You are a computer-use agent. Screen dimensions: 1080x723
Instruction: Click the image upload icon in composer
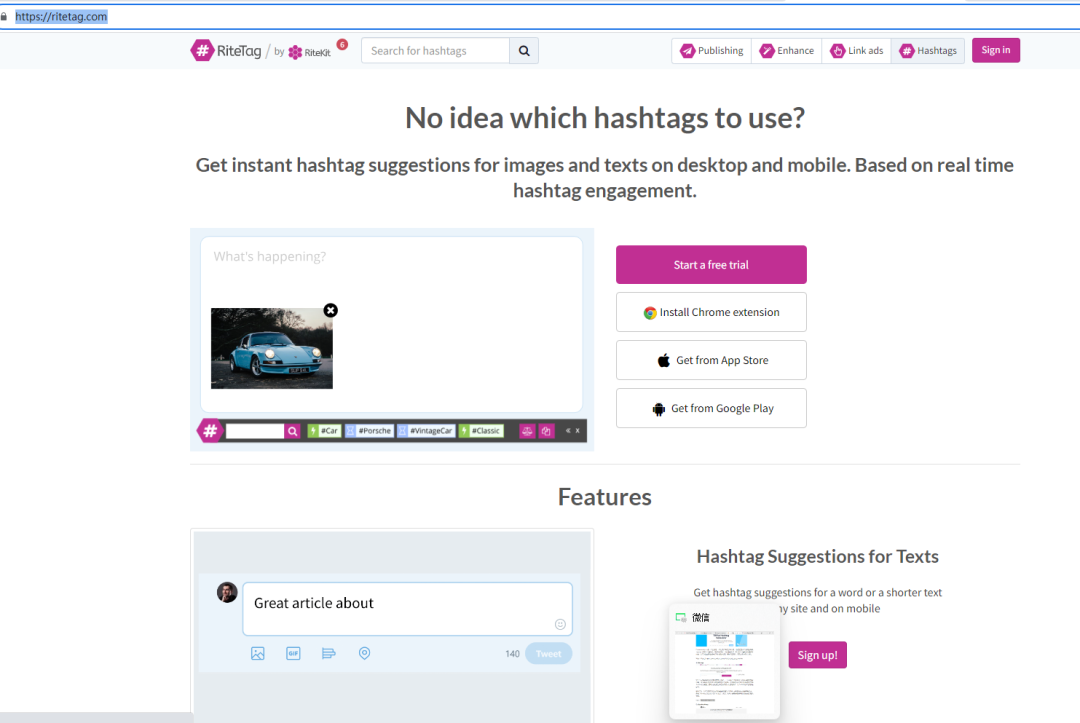point(258,653)
